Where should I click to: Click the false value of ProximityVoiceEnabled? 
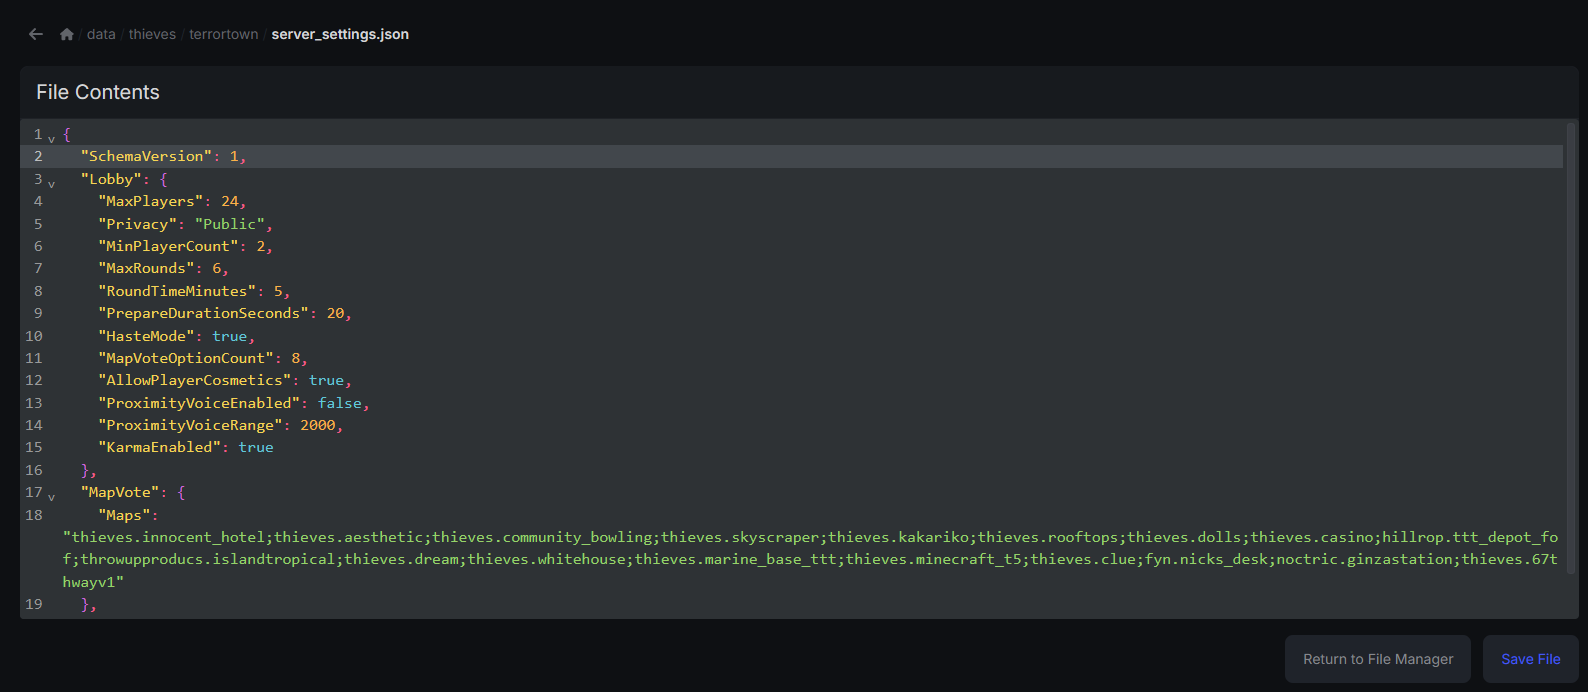[340, 403]
